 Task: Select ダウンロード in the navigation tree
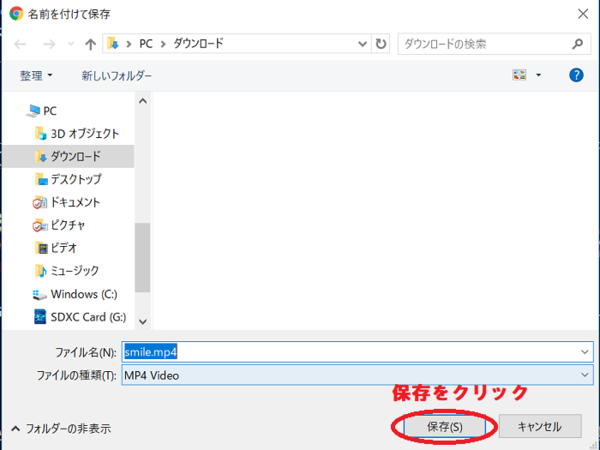(68, 156)
